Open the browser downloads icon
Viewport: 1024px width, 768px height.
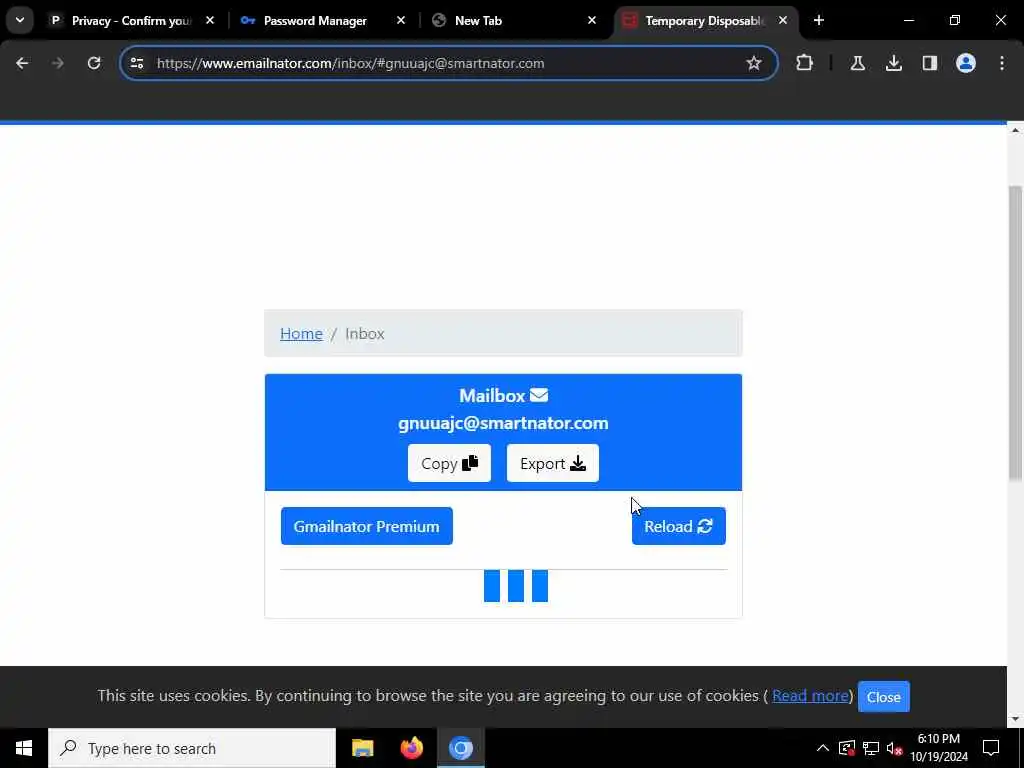point(893,63)
